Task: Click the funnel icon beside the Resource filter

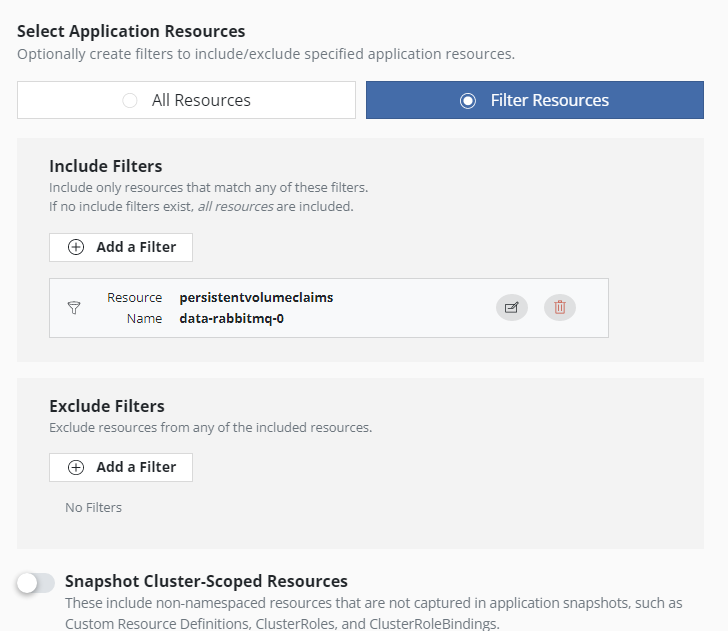Action: point(74,307)
